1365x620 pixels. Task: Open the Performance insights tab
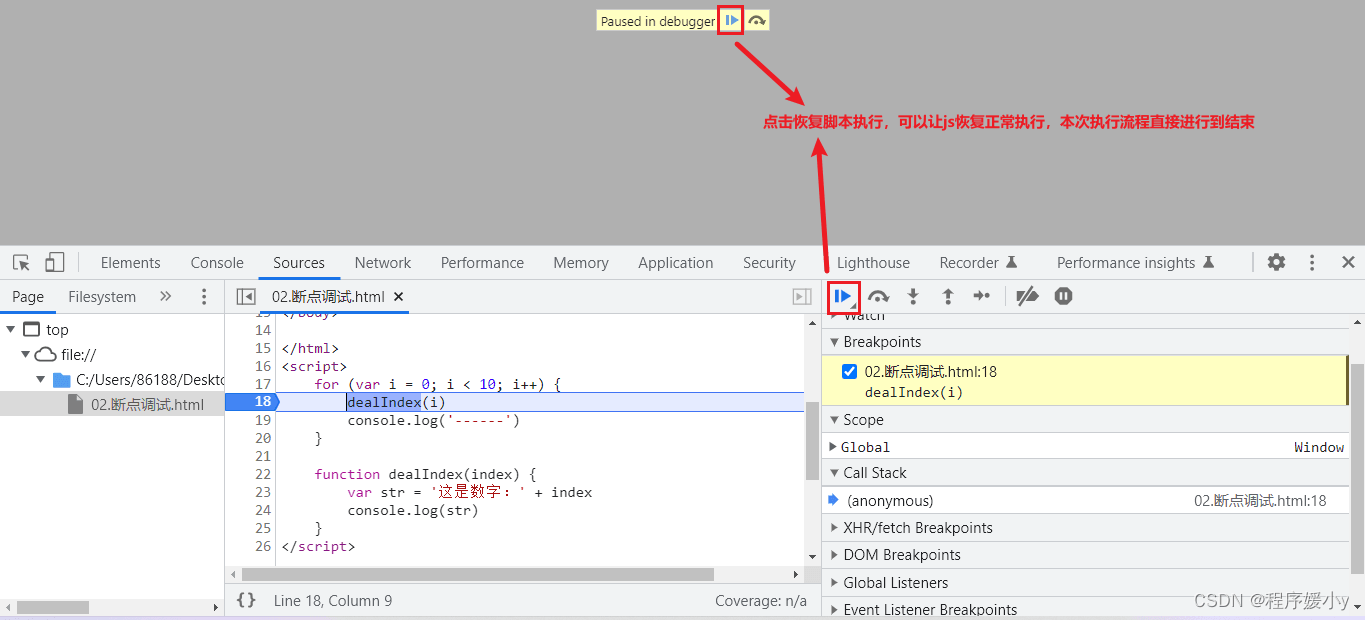pos(1135,263)
